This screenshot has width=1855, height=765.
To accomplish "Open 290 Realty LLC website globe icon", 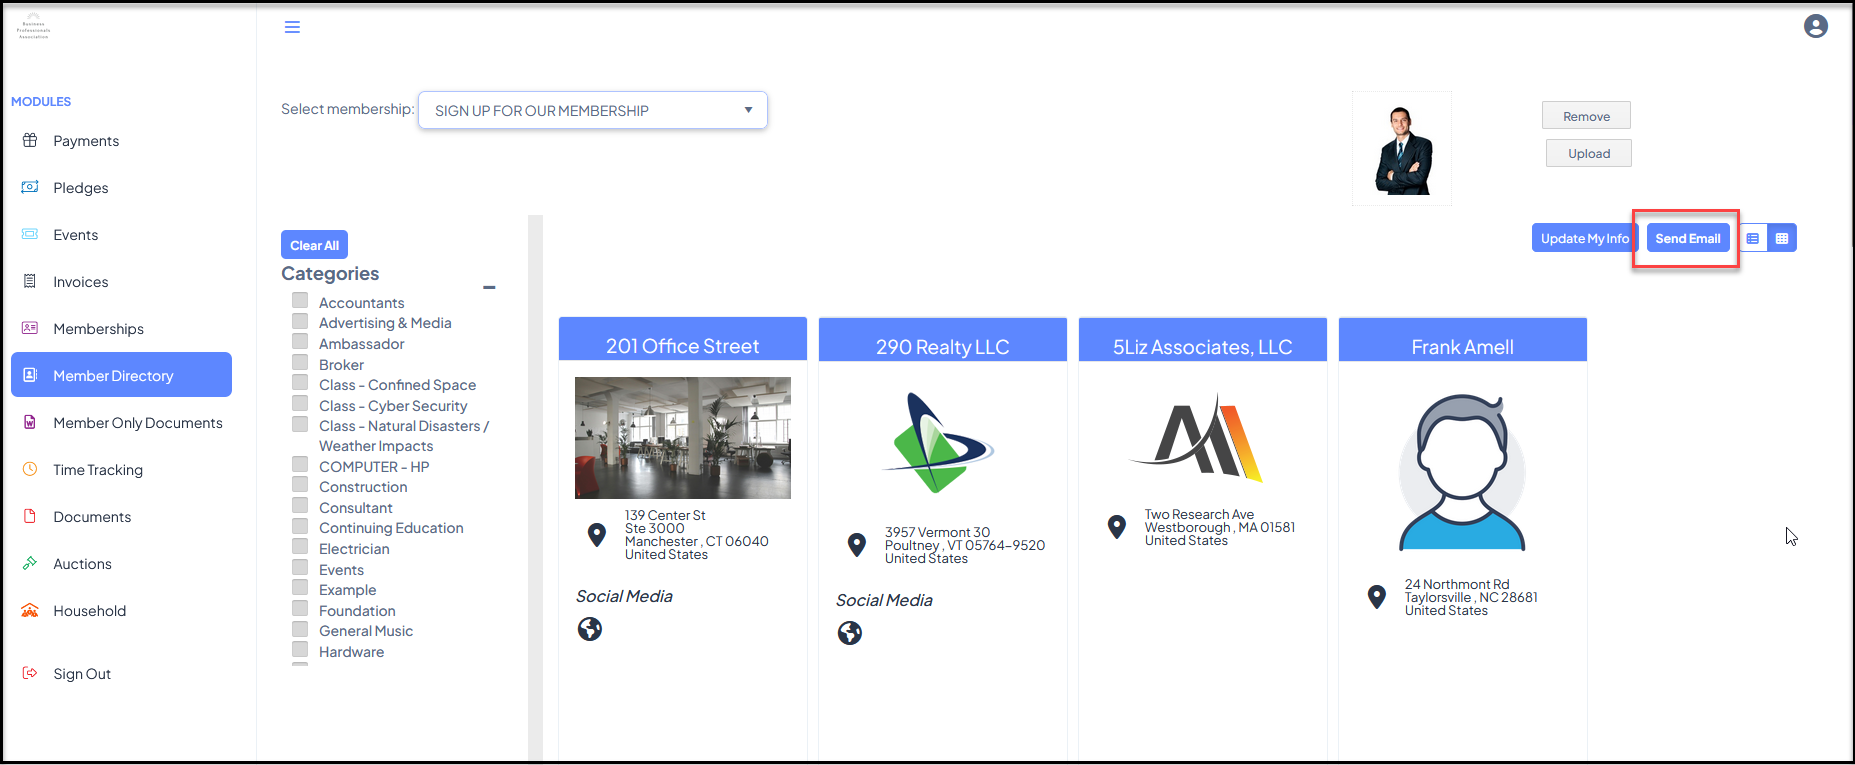I will pos(850,633).
